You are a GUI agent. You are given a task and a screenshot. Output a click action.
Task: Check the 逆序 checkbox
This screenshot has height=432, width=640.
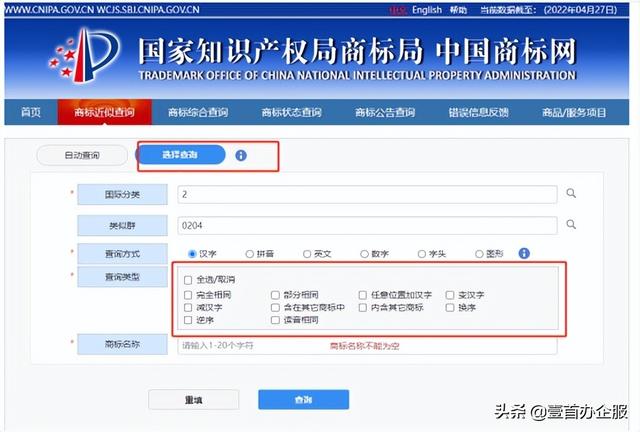coord(188,320)
